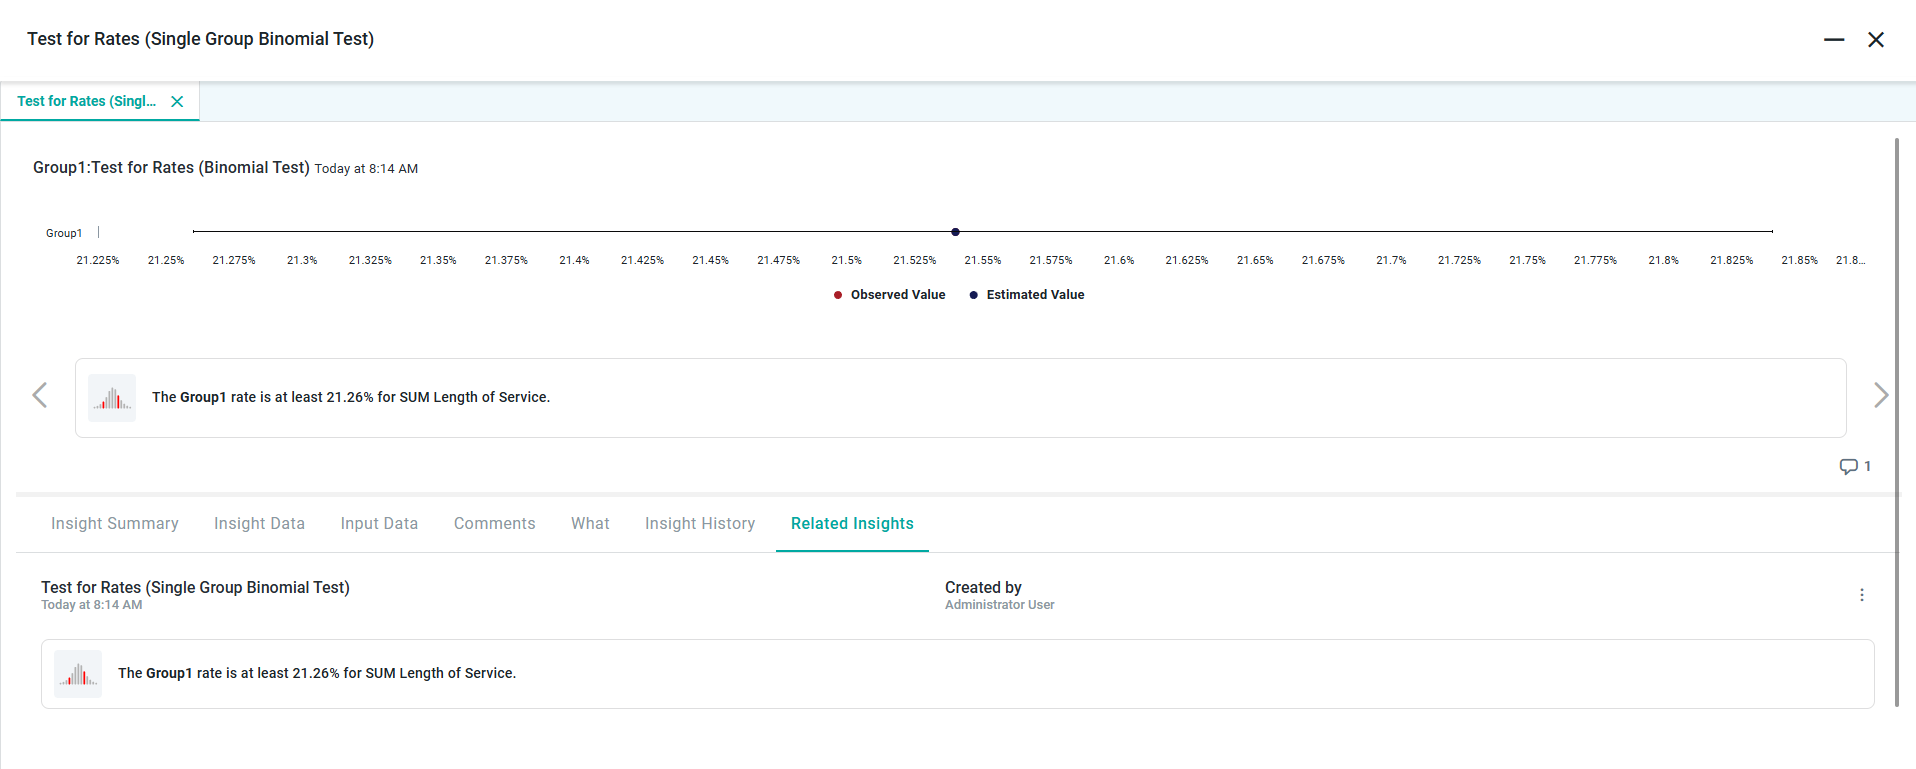This screenshot has height=769, width=1916.
Task: Open the Comments tab
Action: pos(494,524)
